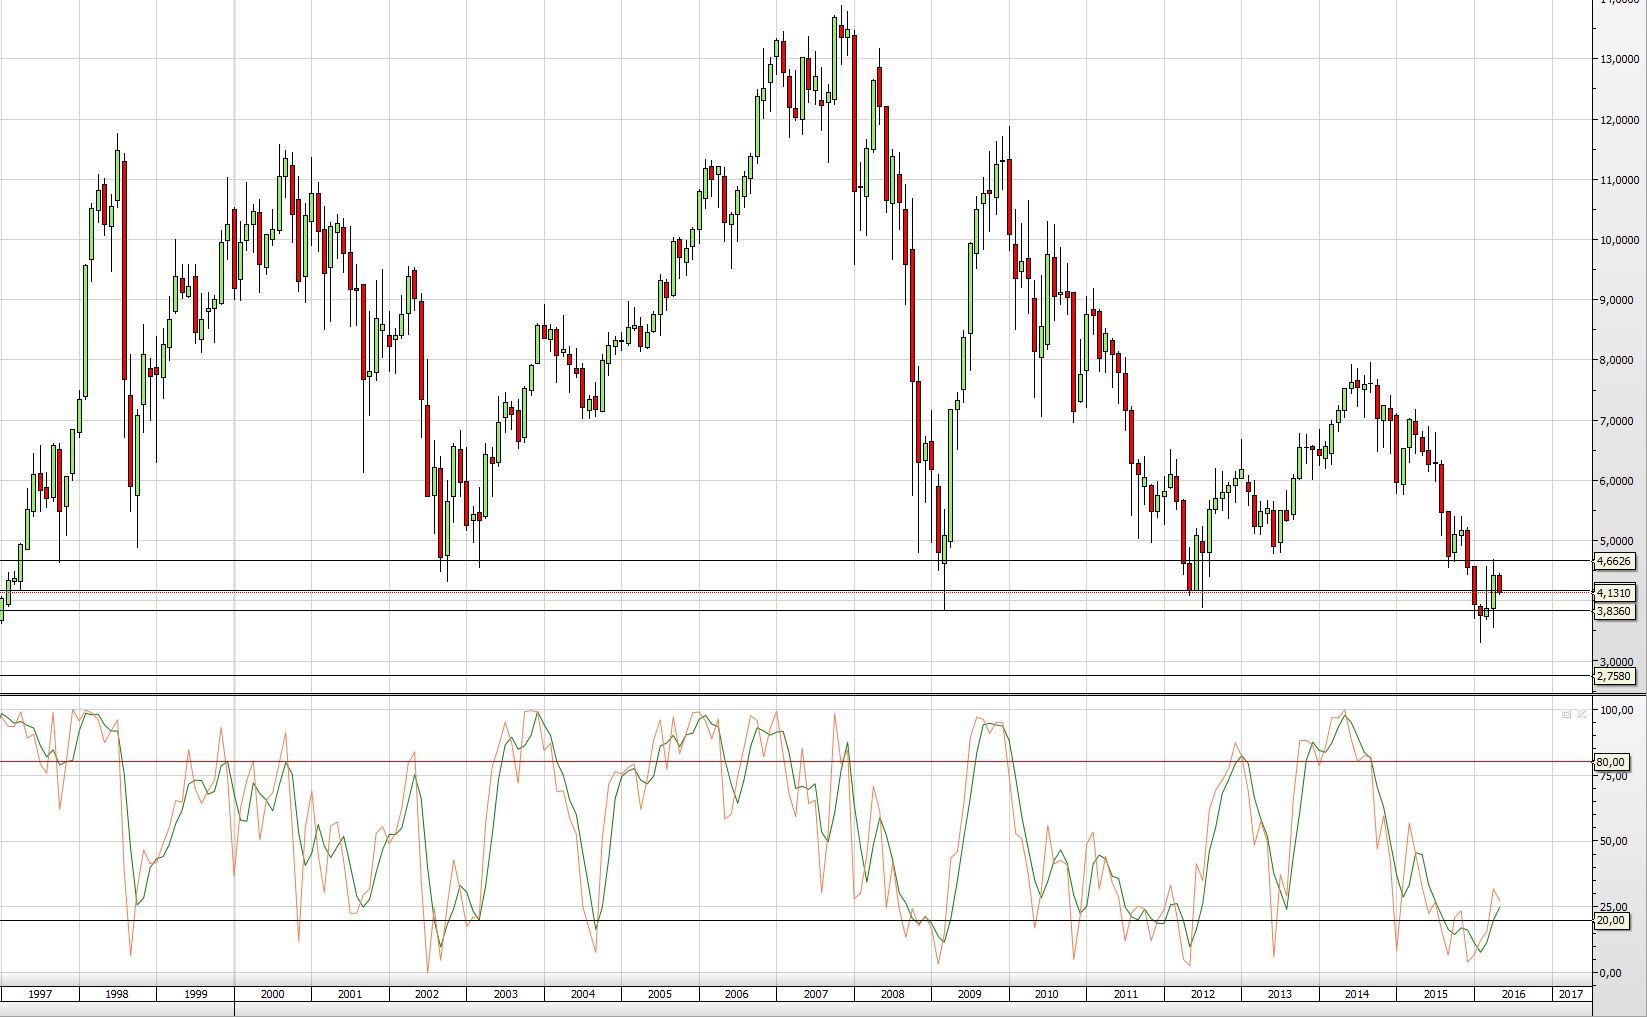The height and width of the screenshot is (1017, 1647).
Task: Click the 2010 year label
Action: [1047, 994]
